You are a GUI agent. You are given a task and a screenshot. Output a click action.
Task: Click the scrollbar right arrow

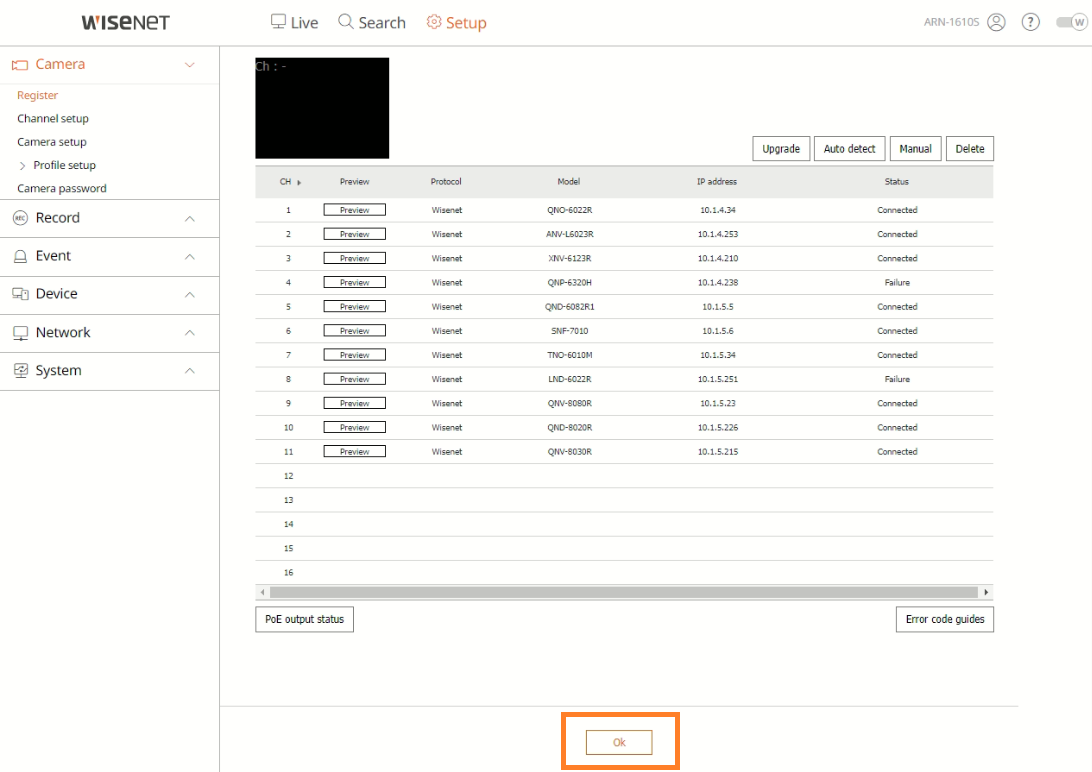[x=986, y=592]
